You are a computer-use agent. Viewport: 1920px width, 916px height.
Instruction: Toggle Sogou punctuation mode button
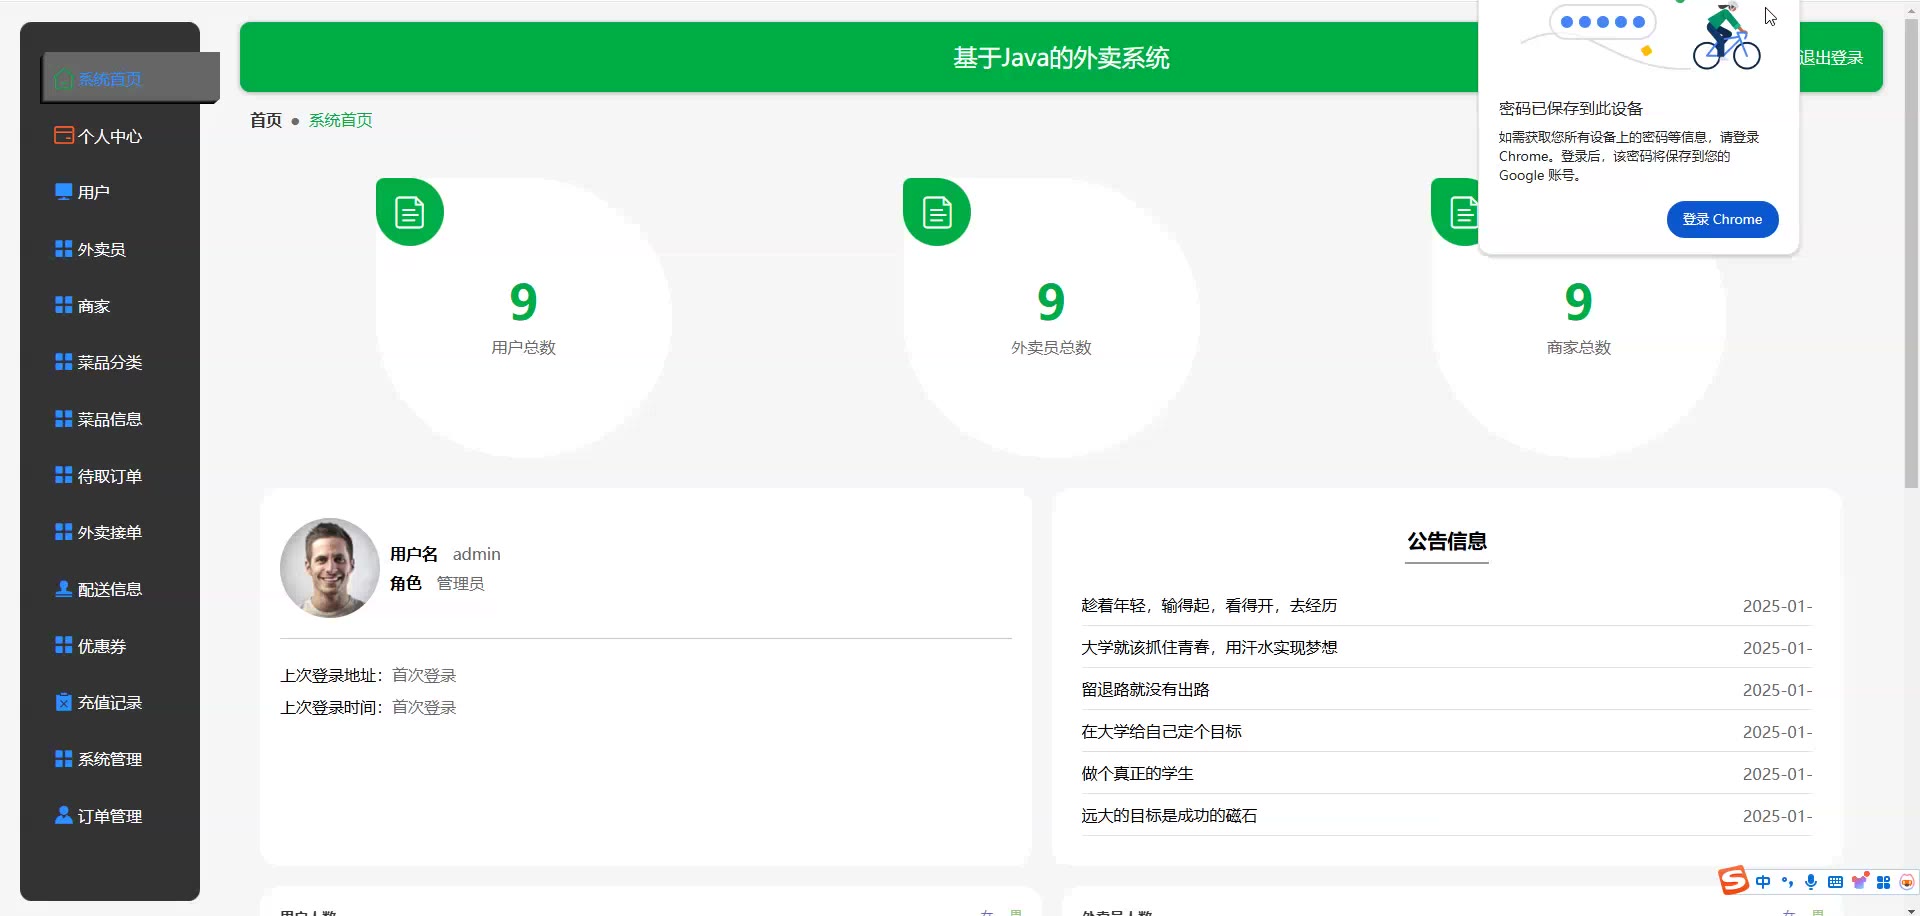(x=1787, y=882)
